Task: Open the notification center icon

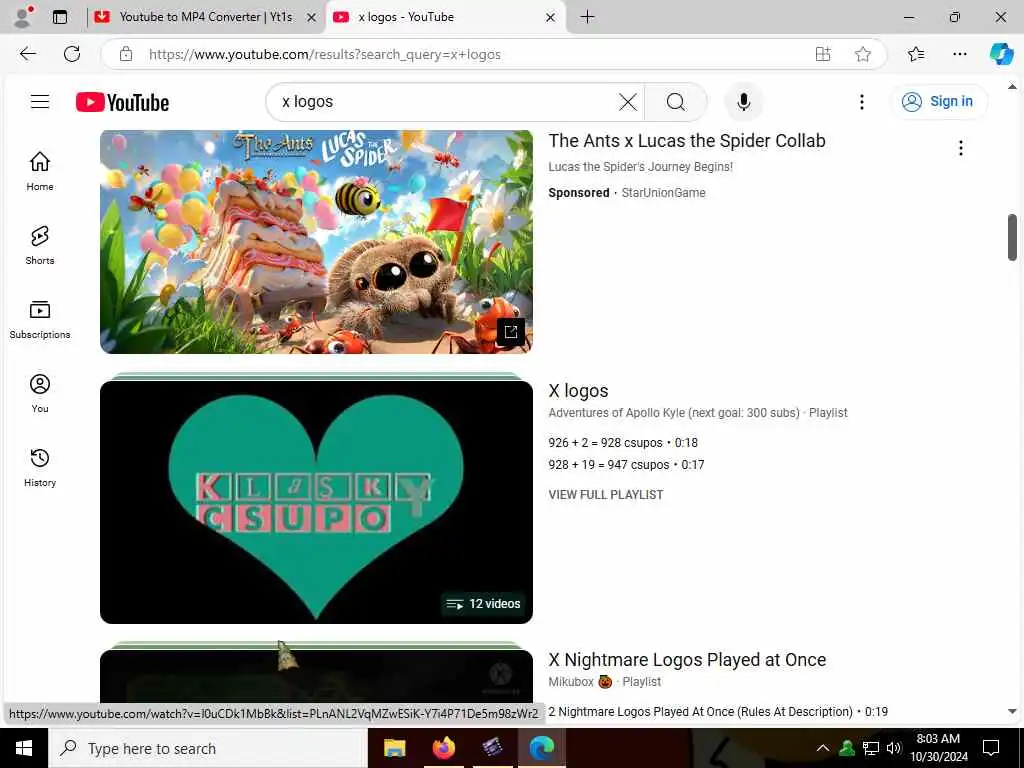Action: [991, 748]
